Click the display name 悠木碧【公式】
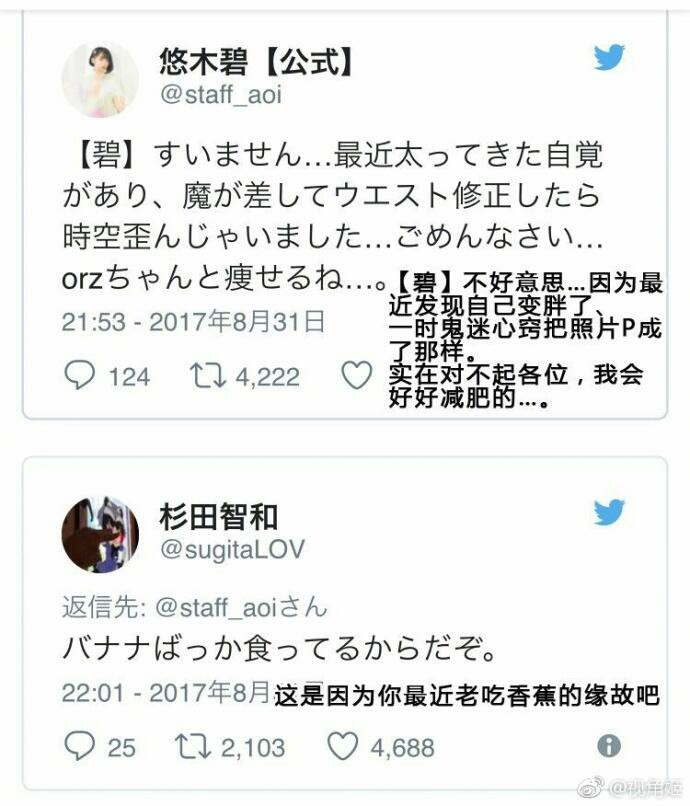Viewport: 690px width, 806px height. [x=256, y=62]
